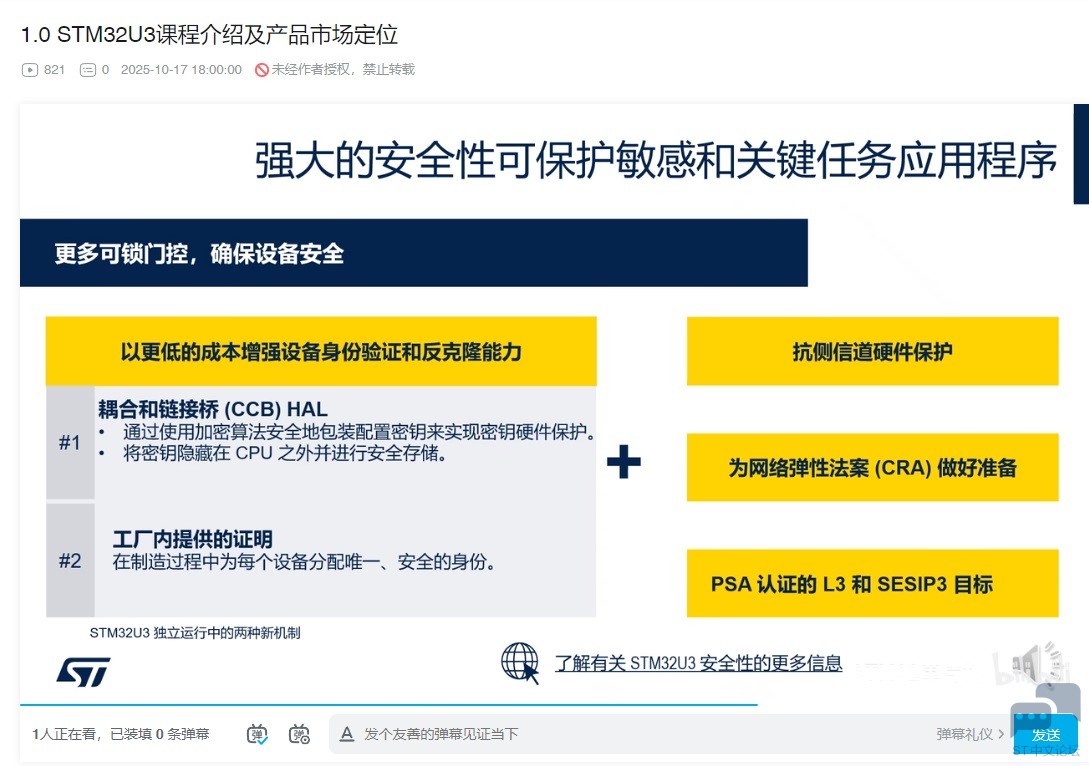1089x766 pixels.
Task: Click the 抗侧信道硬件保护 yellow box
Action: pos(872,351)
